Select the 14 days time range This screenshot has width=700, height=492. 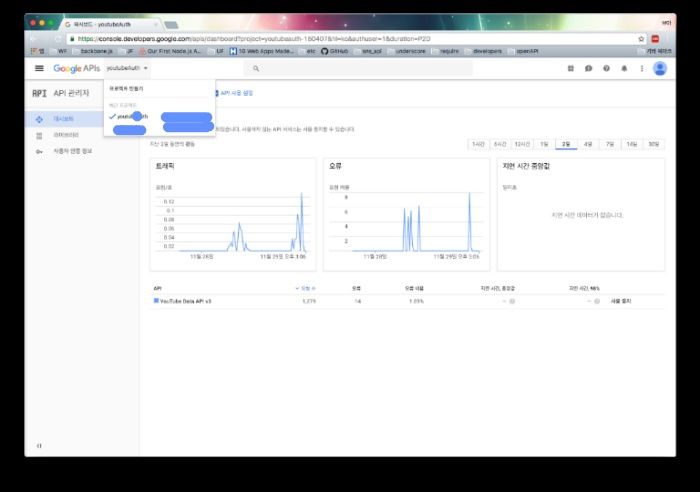click(x=632, y=144)
